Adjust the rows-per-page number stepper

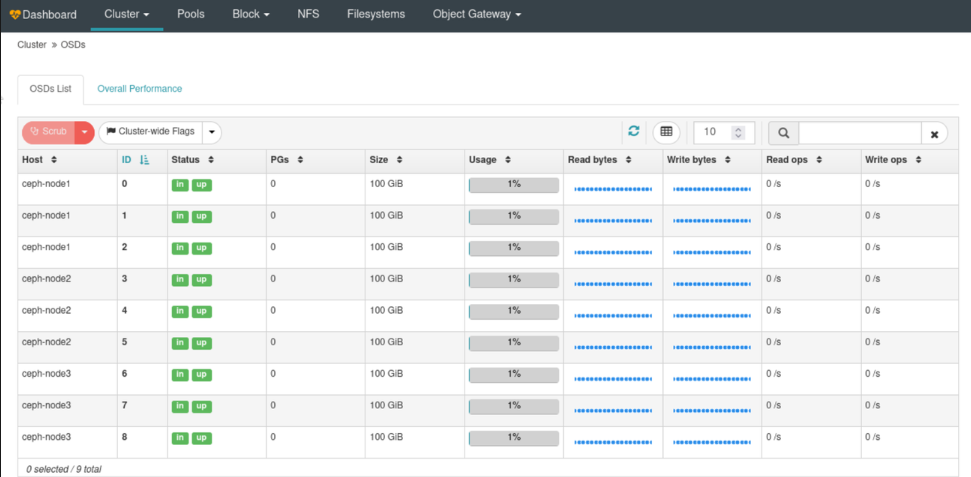point(738,132)
